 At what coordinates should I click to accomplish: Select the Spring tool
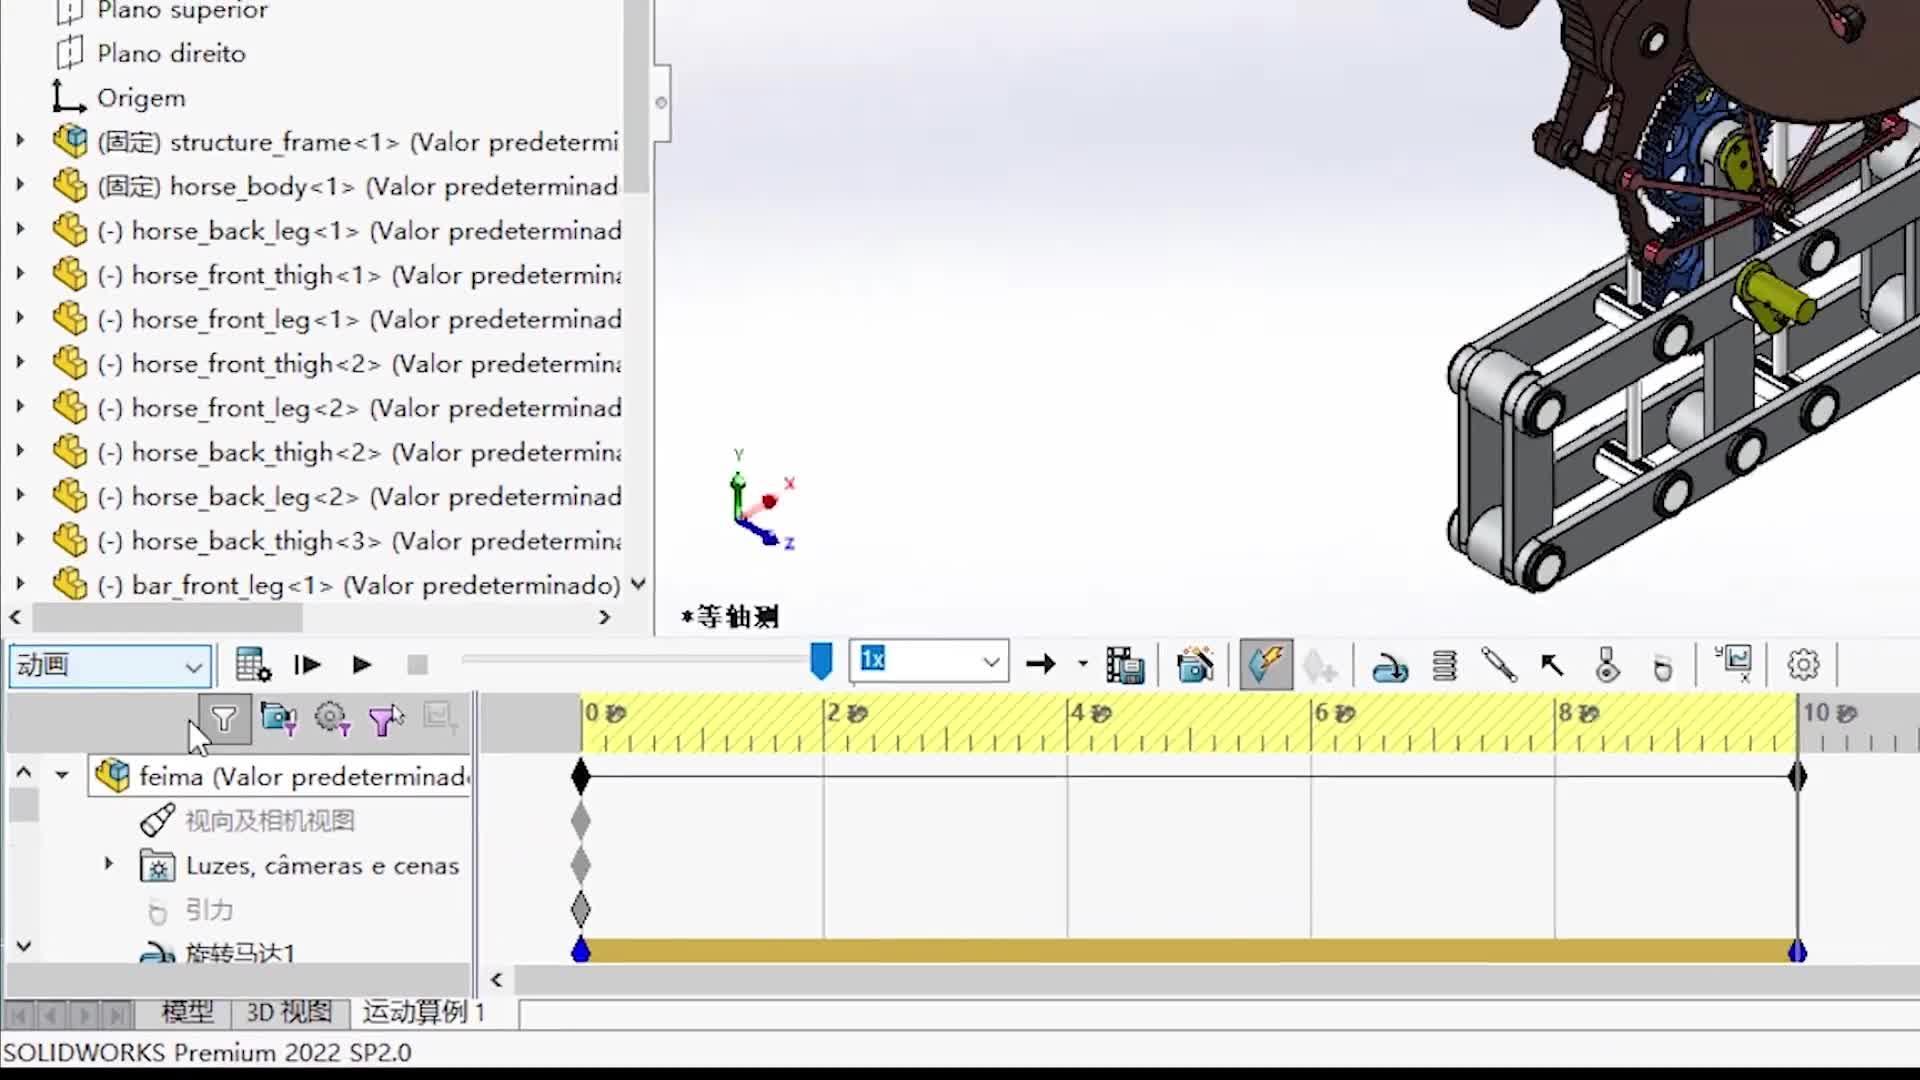pos(1444,665)
